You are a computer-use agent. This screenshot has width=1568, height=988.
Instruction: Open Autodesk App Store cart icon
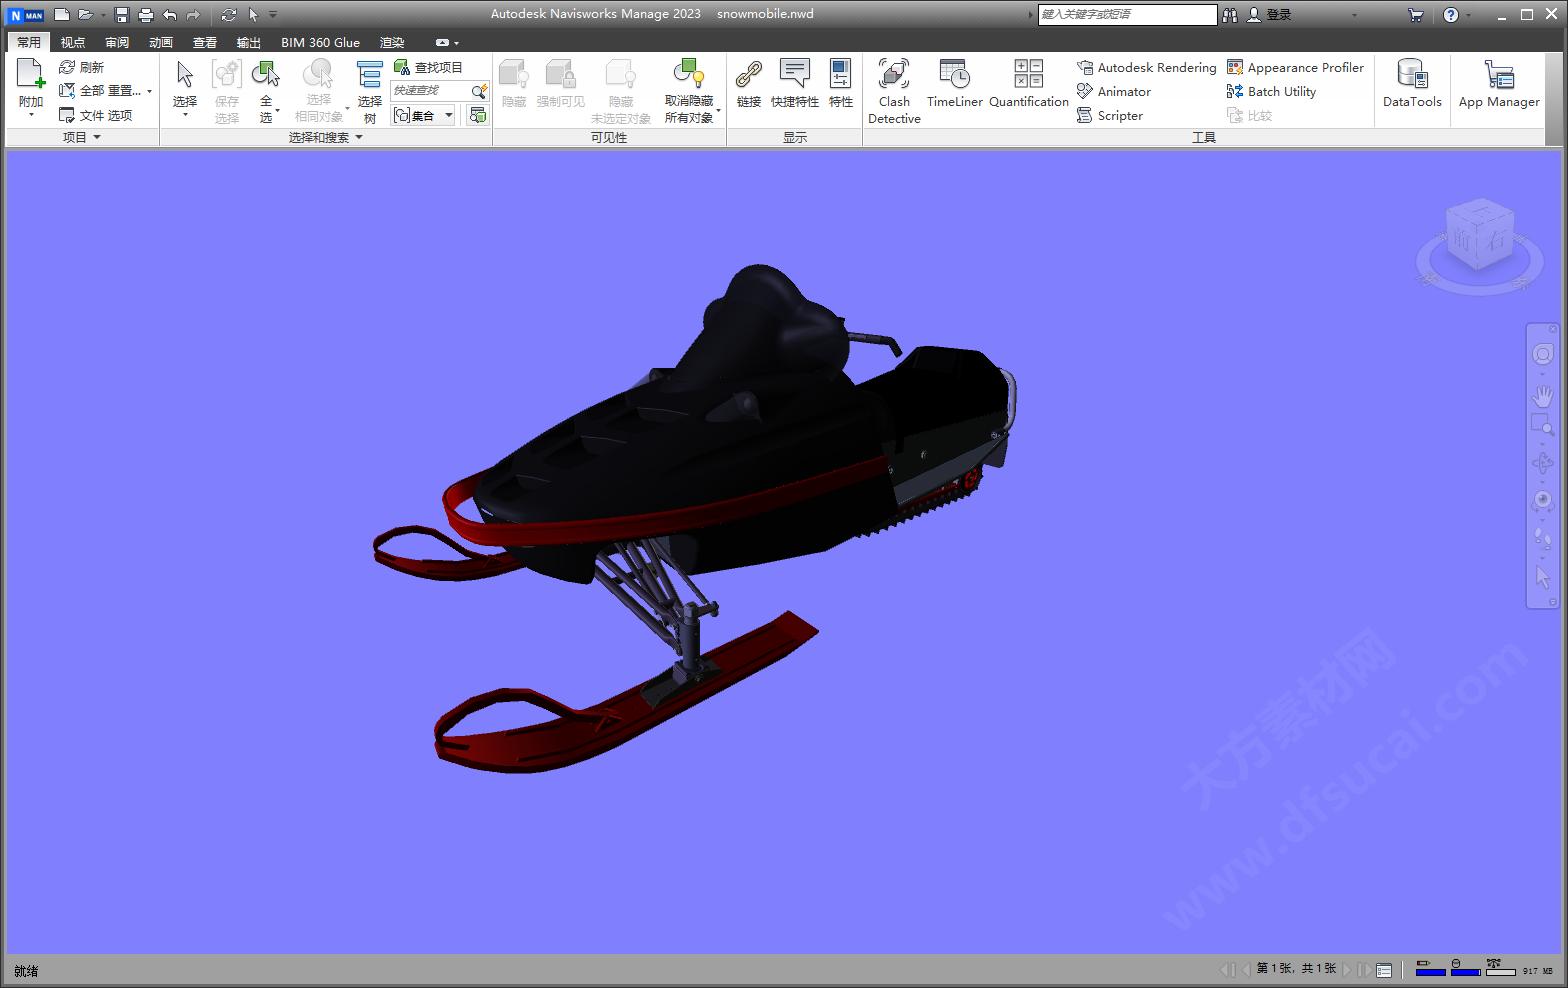(x=1415, y=15)
